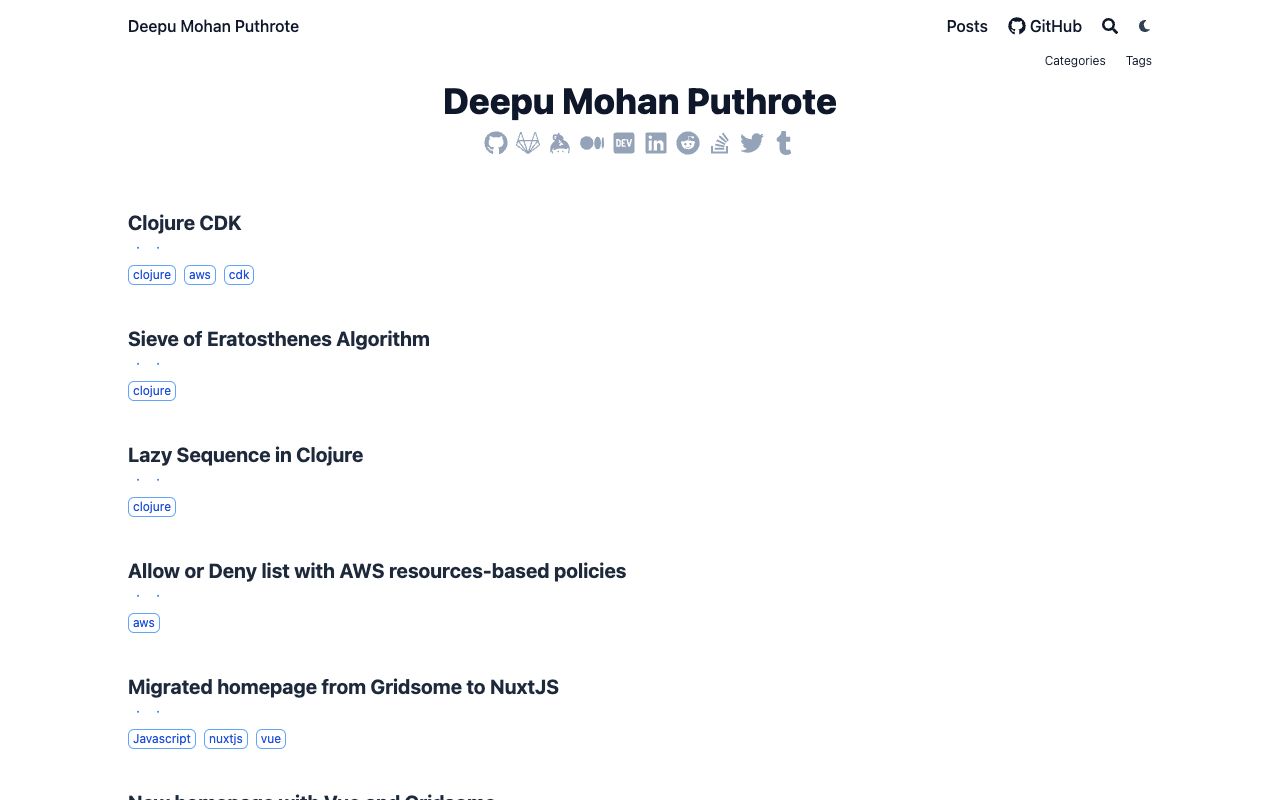Go to Posts in navigation
This screenshot has height=800, width=1280.
[967, 26]
